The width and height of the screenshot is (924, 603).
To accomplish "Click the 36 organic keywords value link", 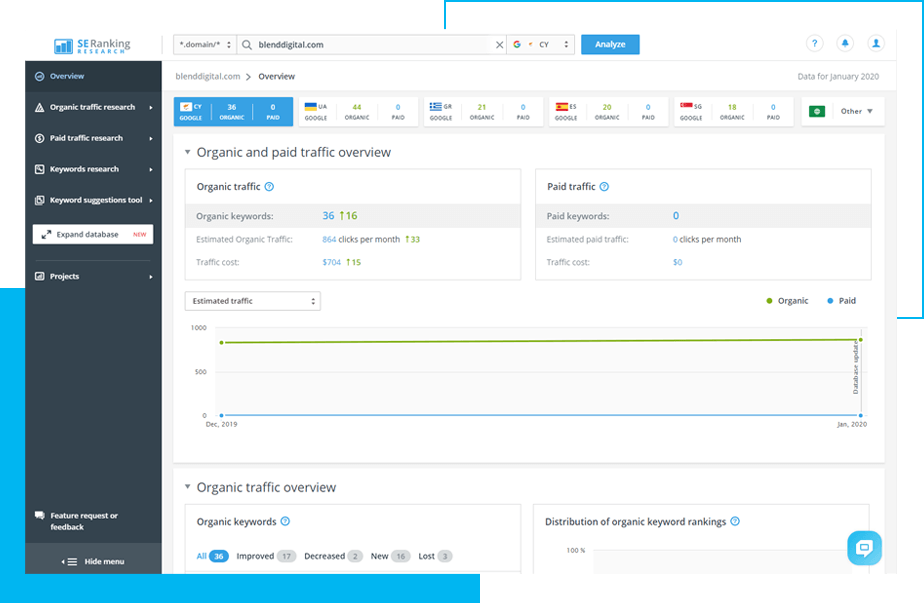I will [x=328, y=216].
